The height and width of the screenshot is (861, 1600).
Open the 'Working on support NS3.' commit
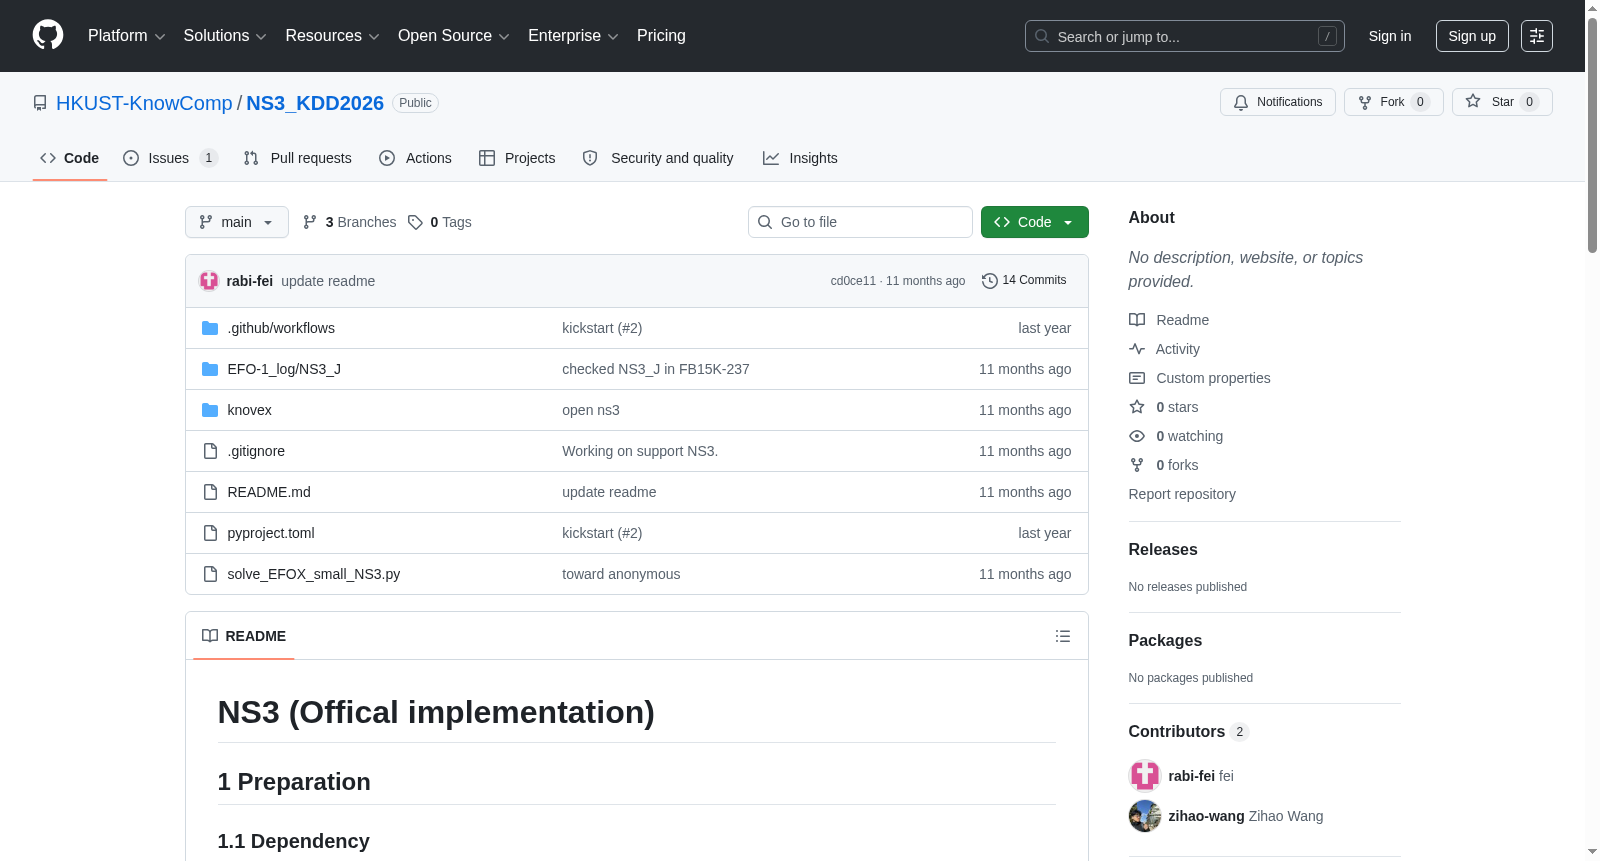640,451
